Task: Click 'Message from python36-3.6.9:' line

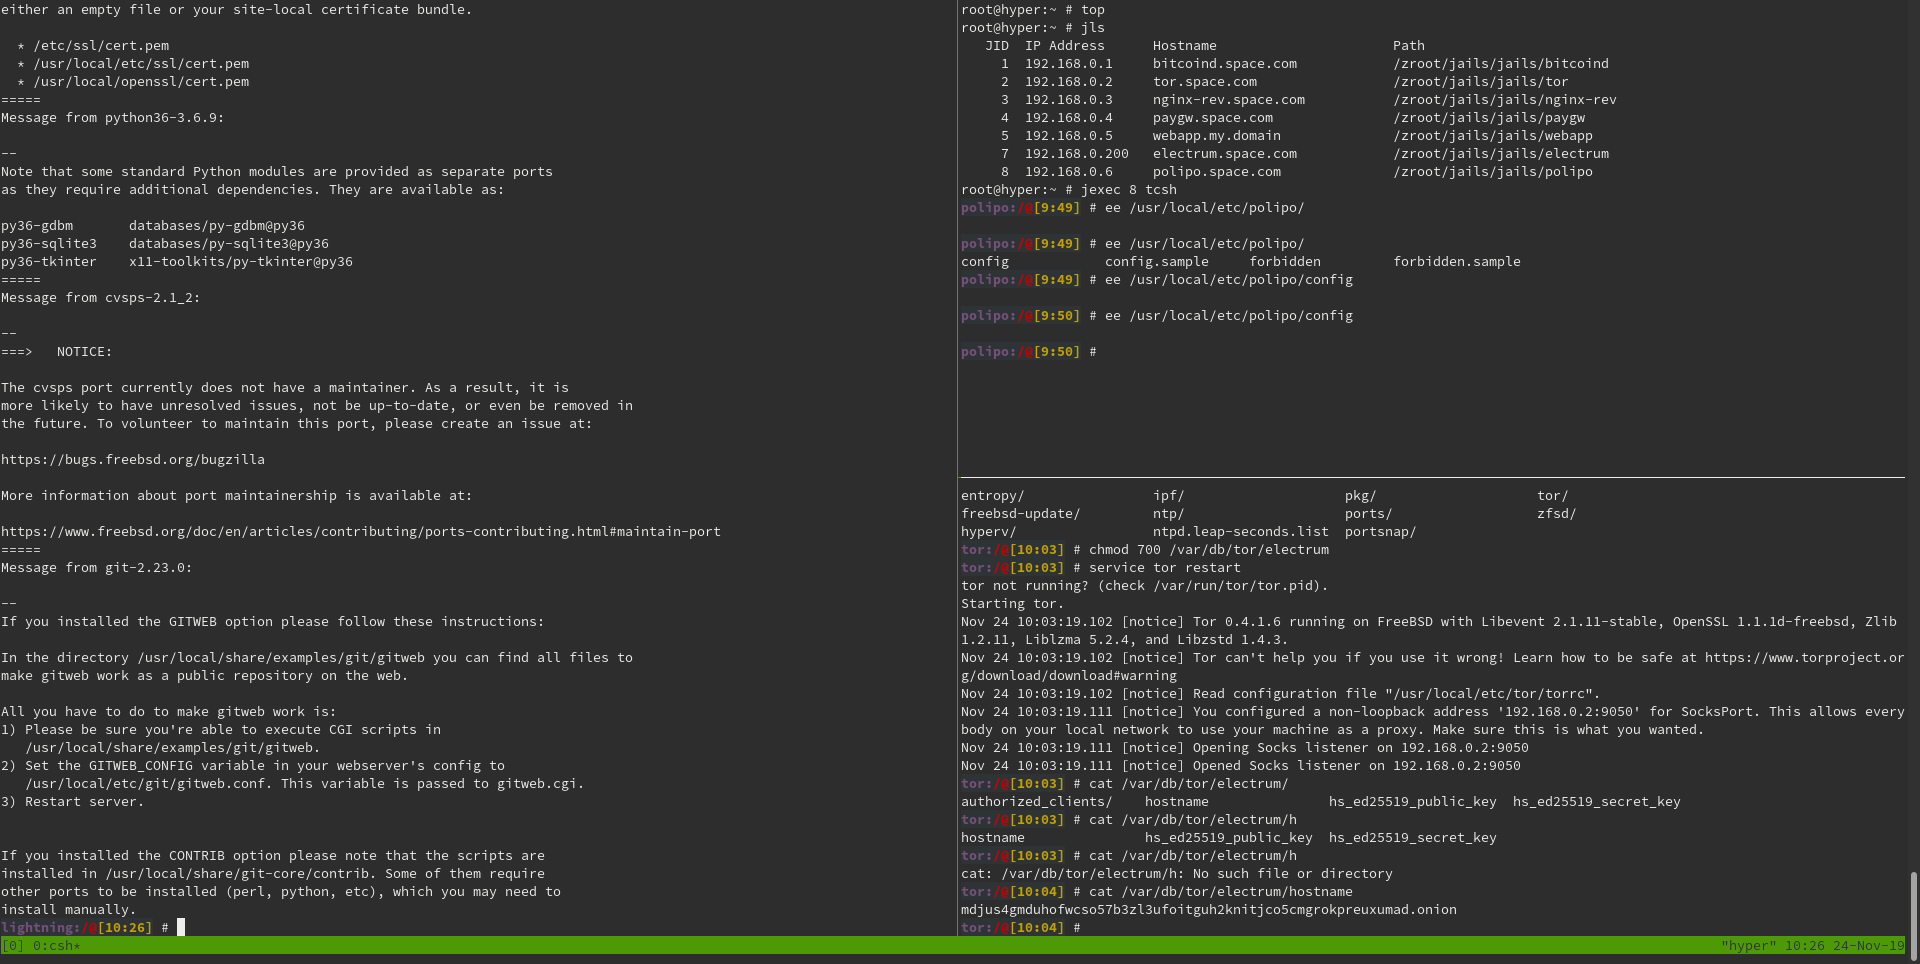Action: click(113, 118)
